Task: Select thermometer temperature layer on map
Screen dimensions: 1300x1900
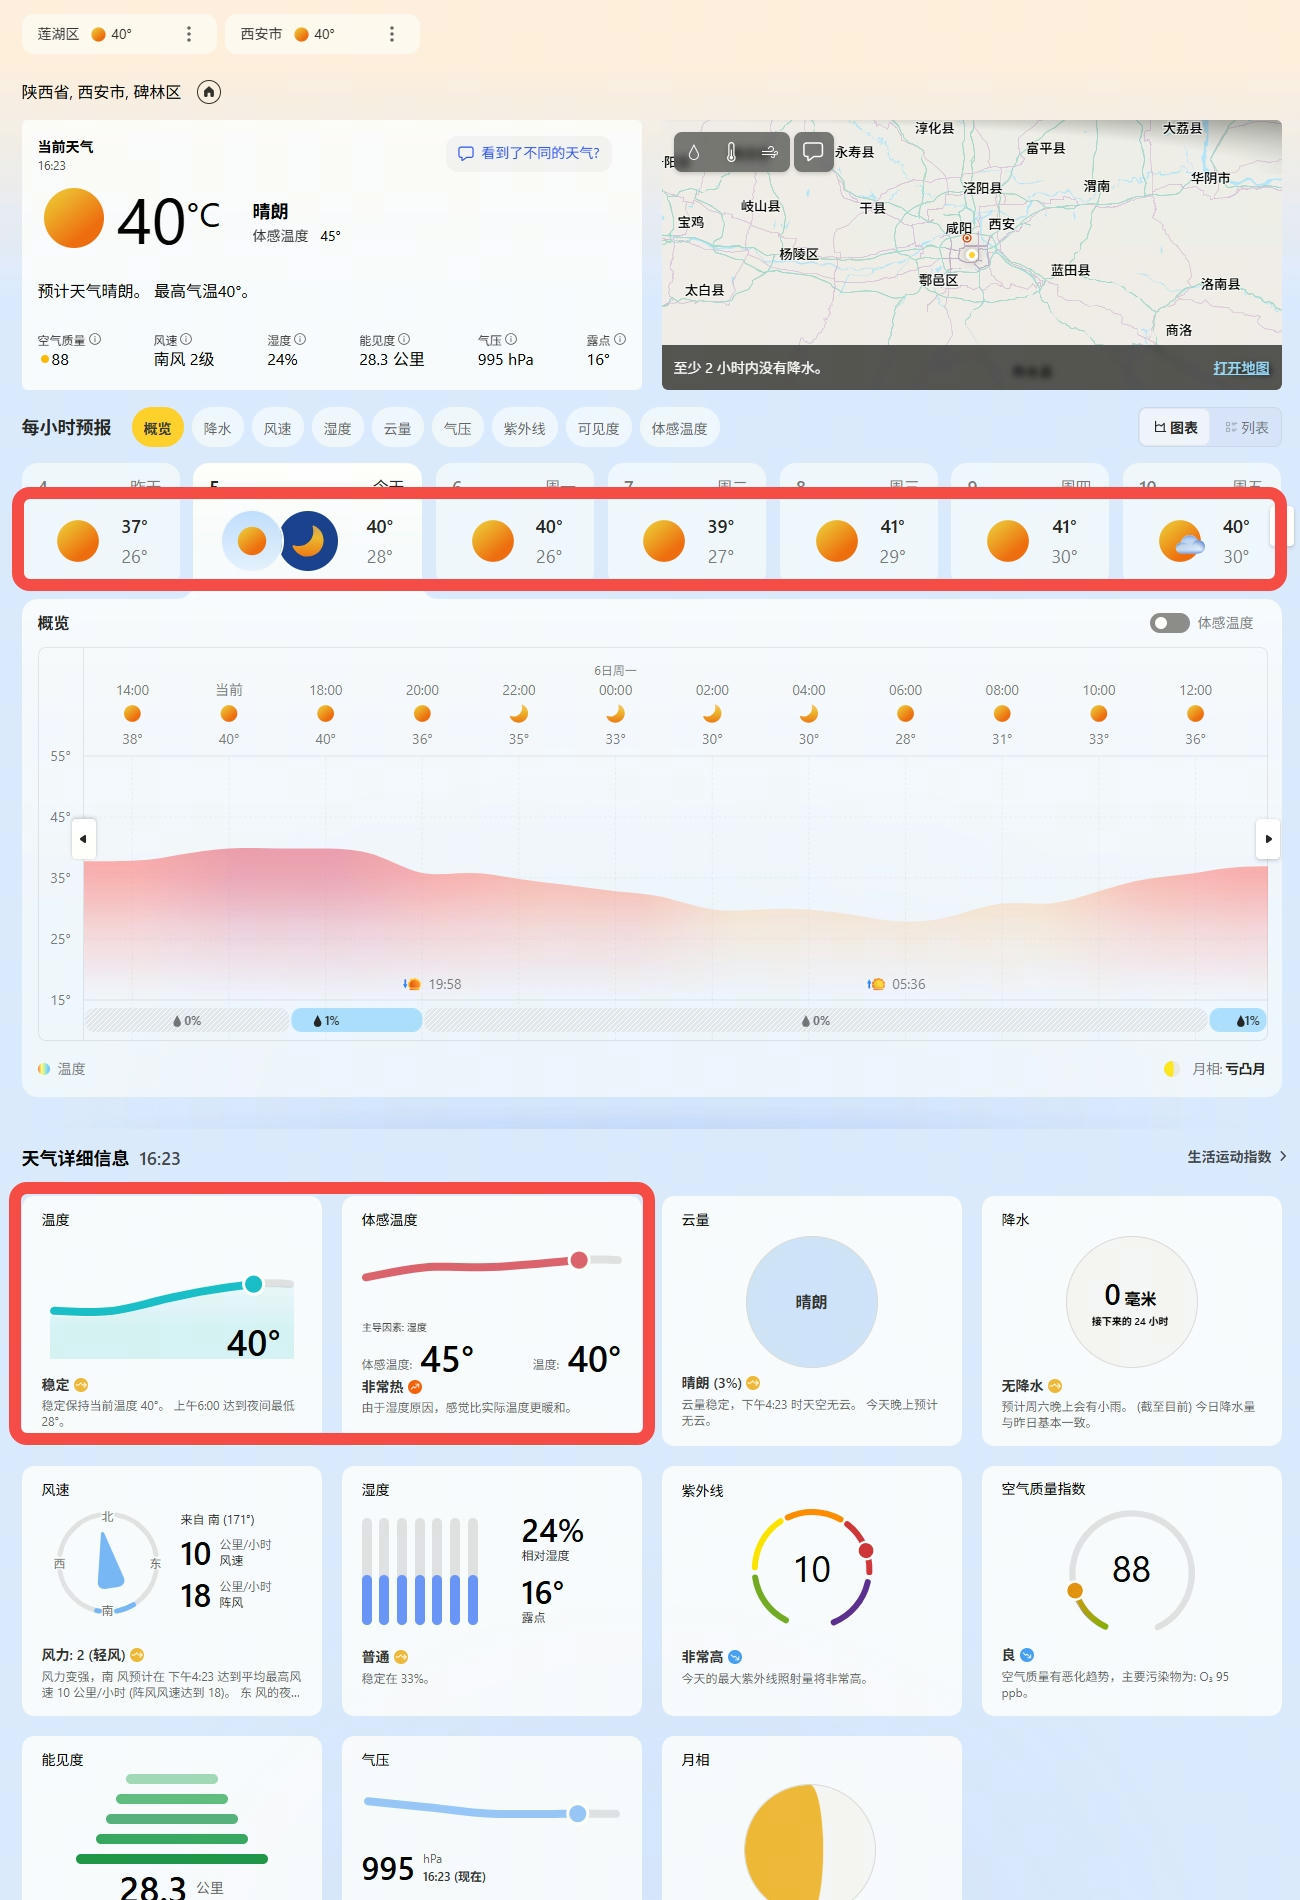Action: pos(731,152)
